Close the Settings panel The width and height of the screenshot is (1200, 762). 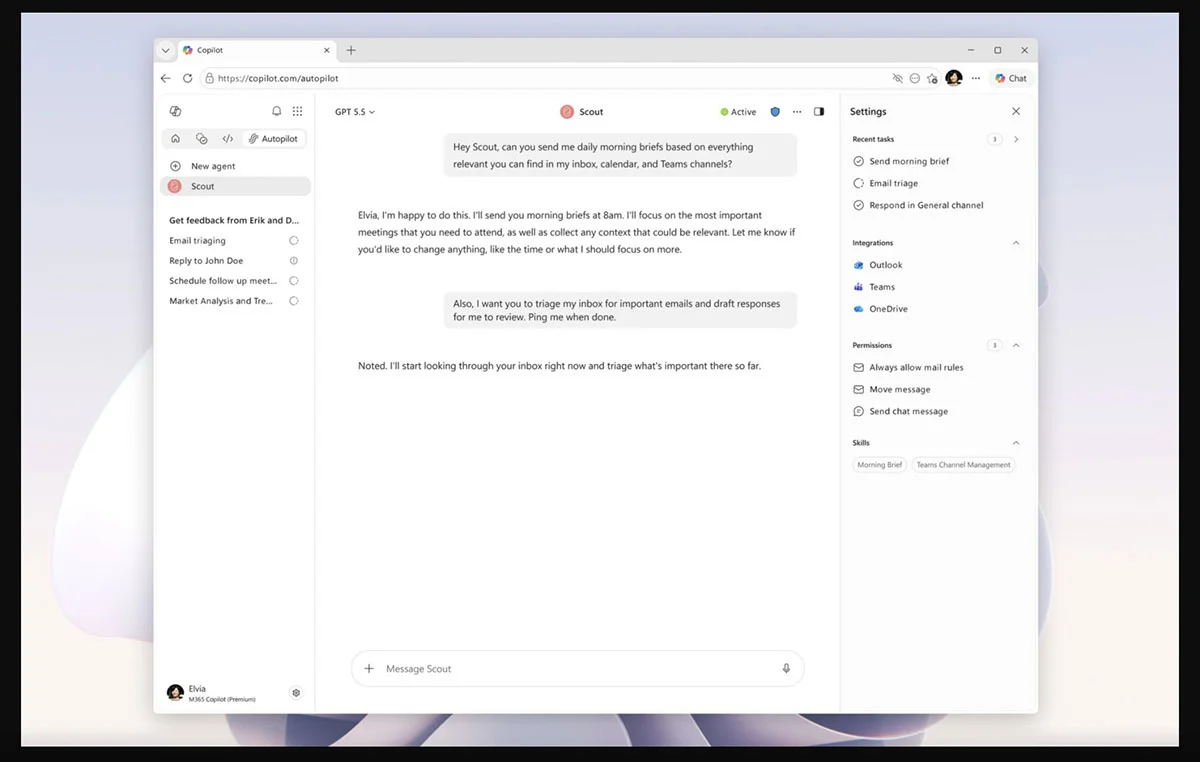(x=1016, y=112)
